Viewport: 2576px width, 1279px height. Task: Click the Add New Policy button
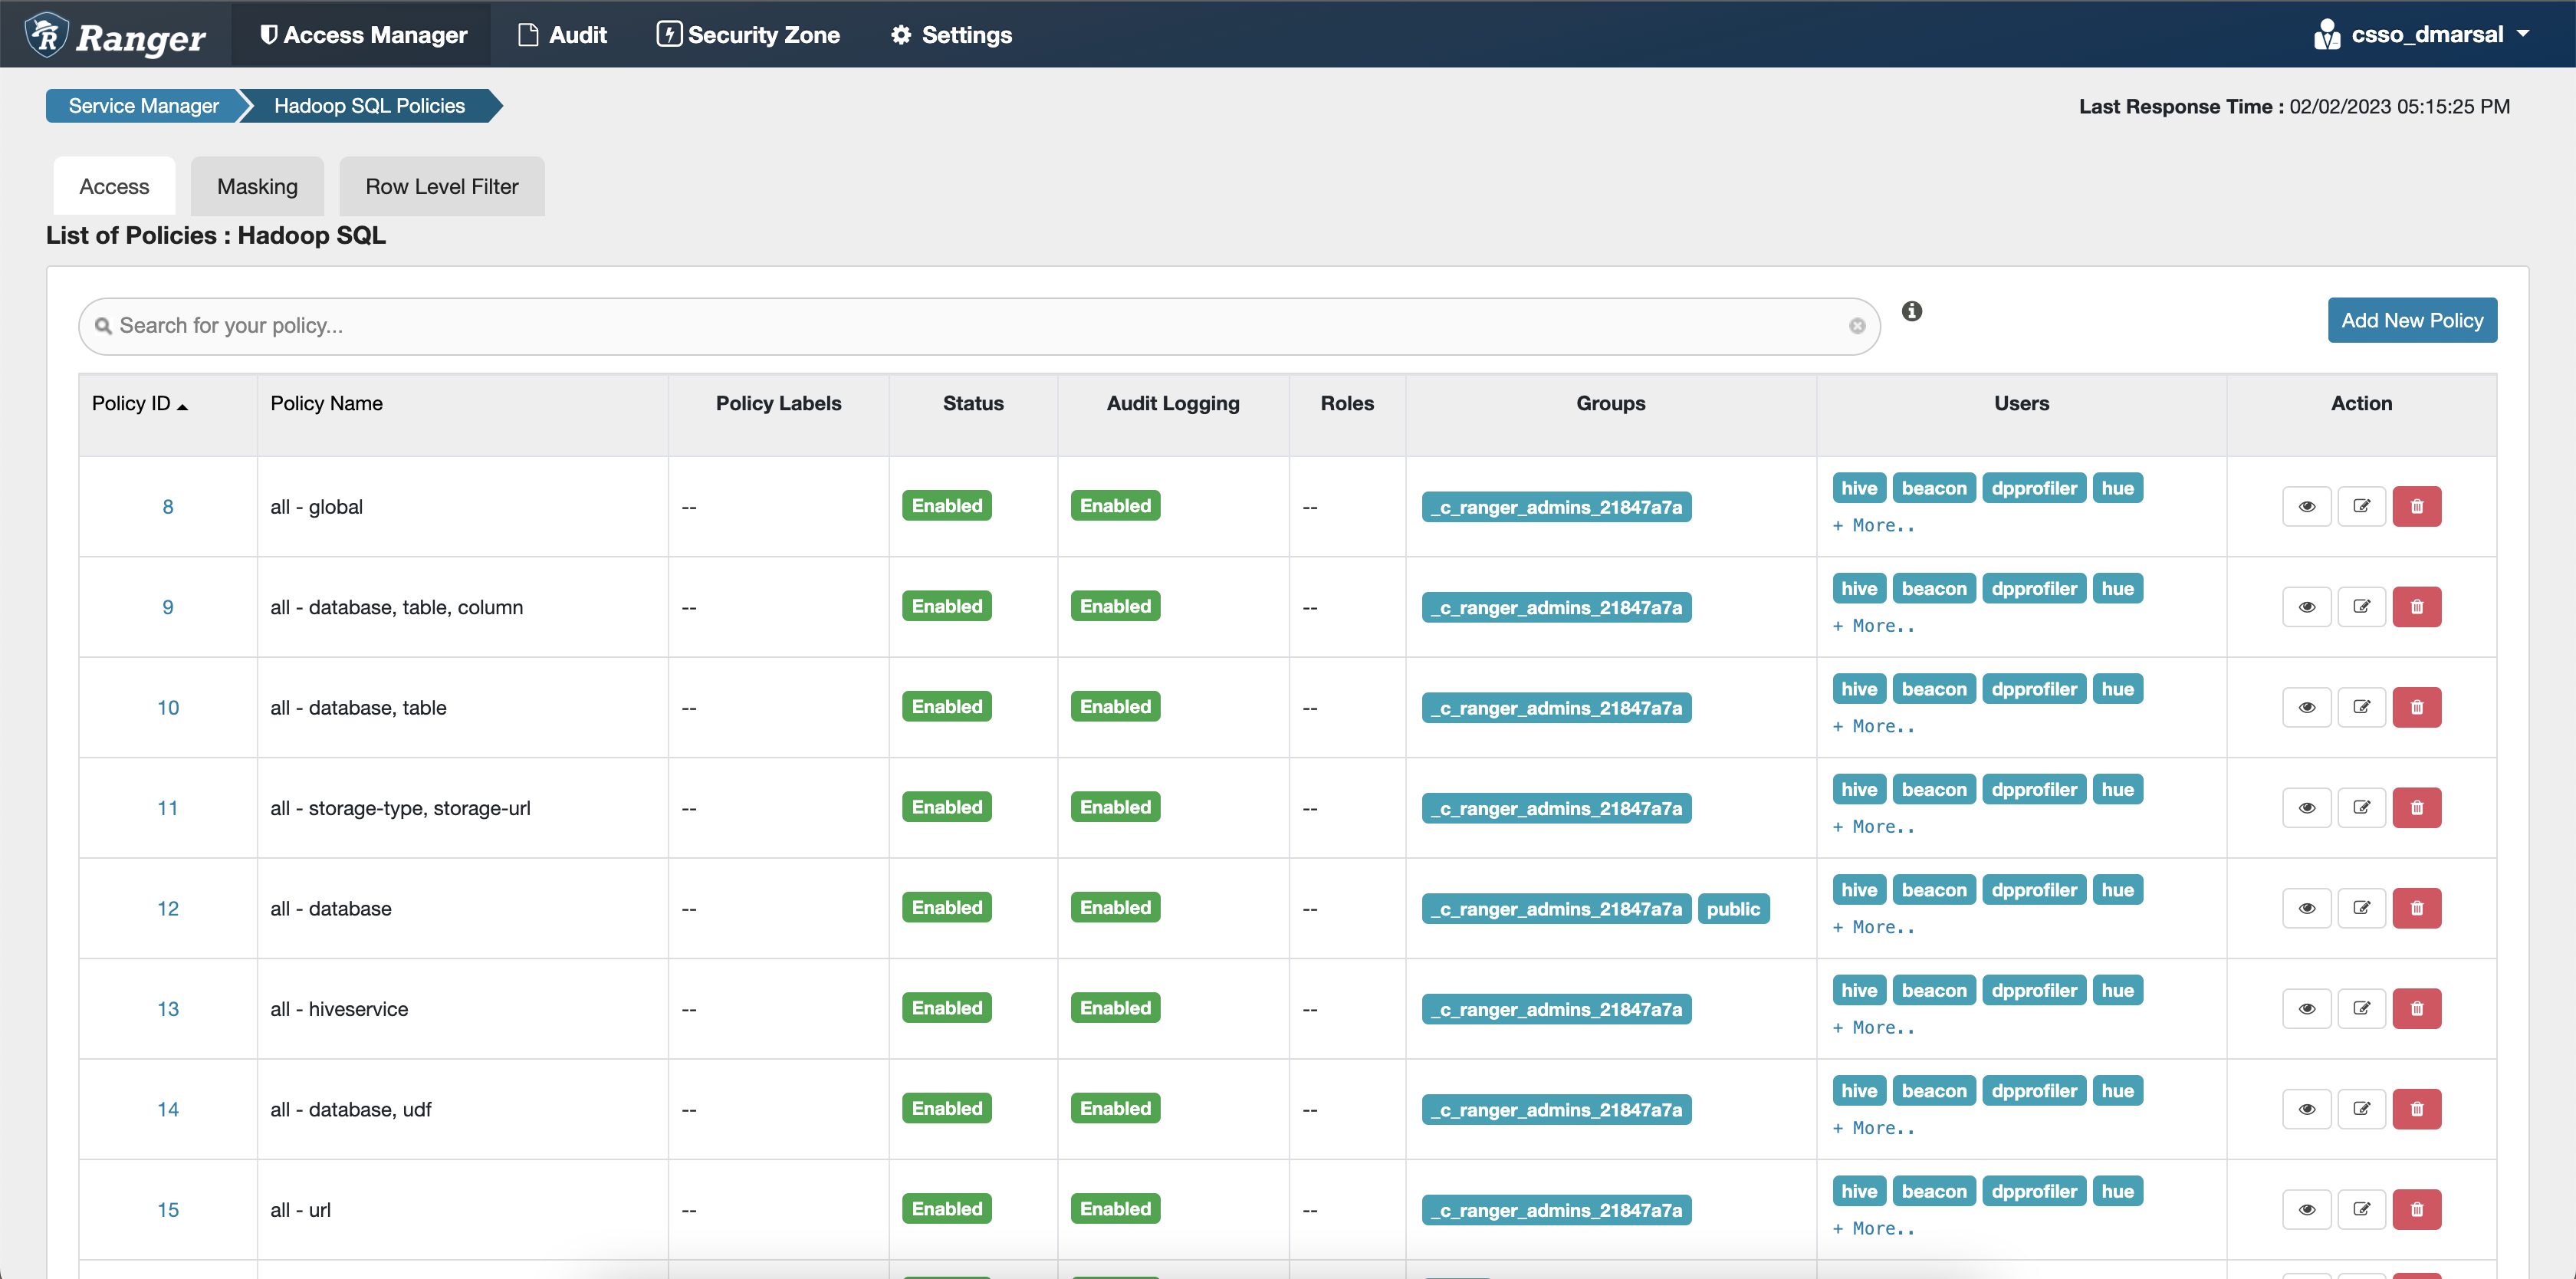click(x=2411, y=321)
